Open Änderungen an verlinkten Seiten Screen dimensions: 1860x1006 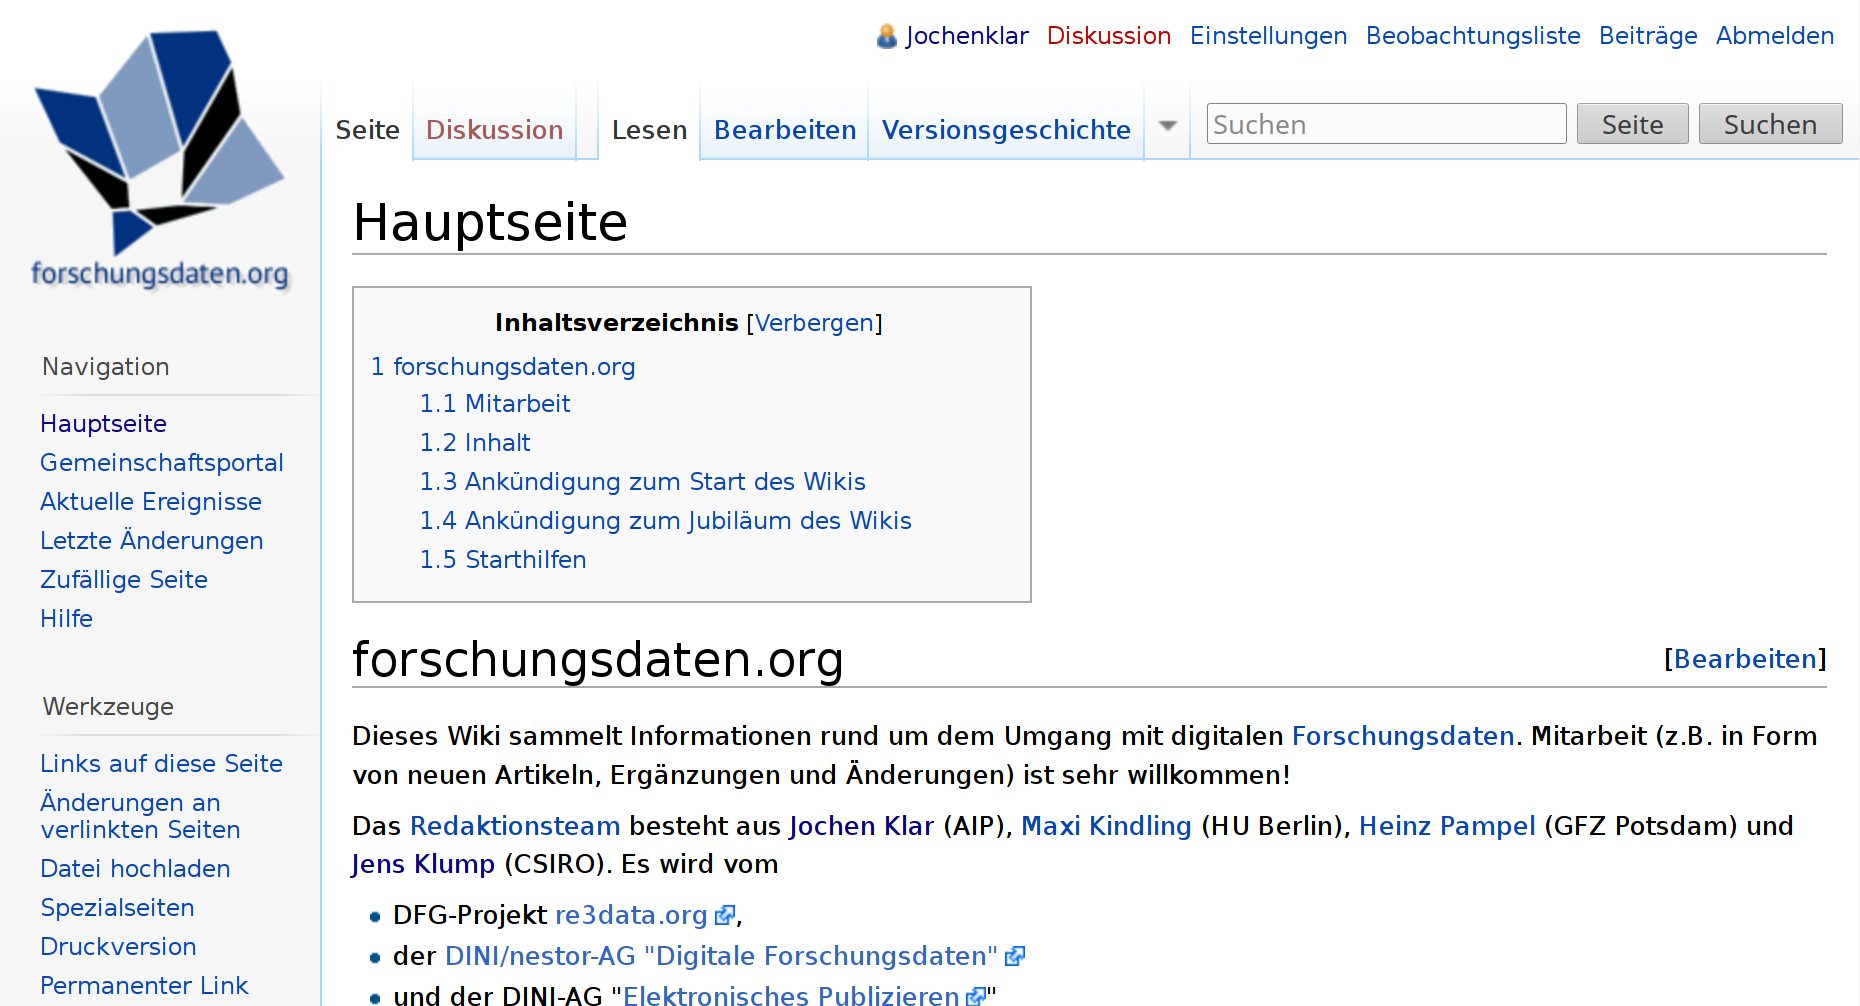tap(140, 816)
